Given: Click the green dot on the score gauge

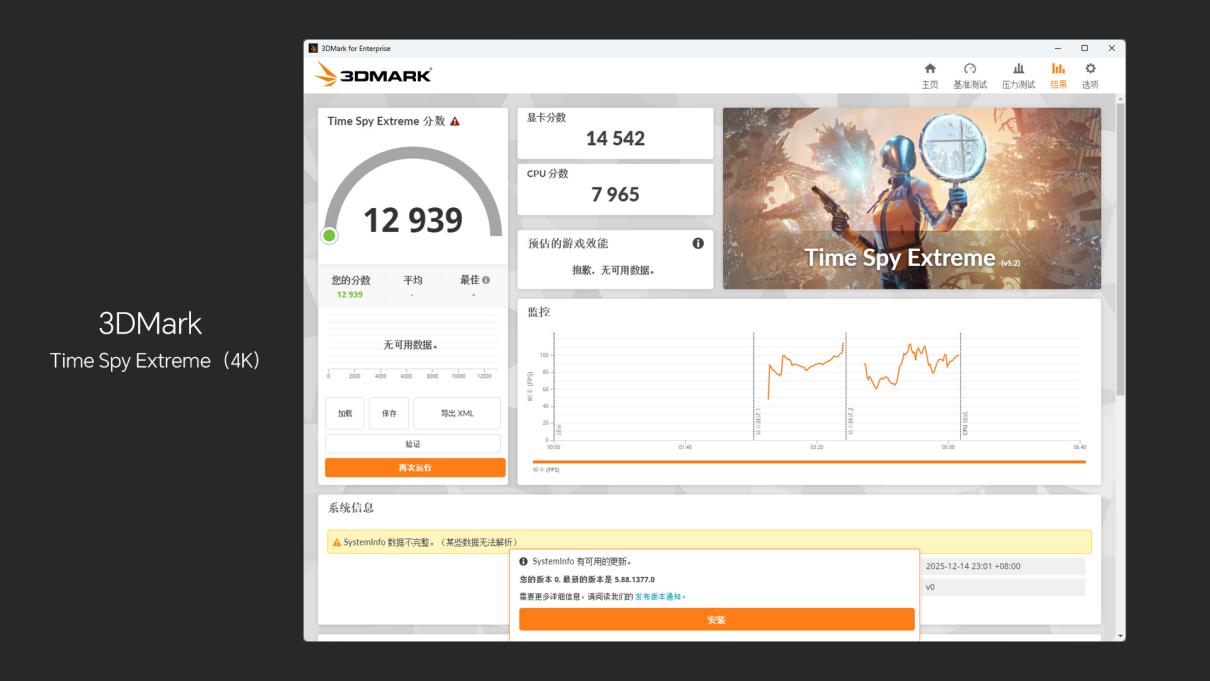Looking at the screenshot, I should tap(329, 235).
